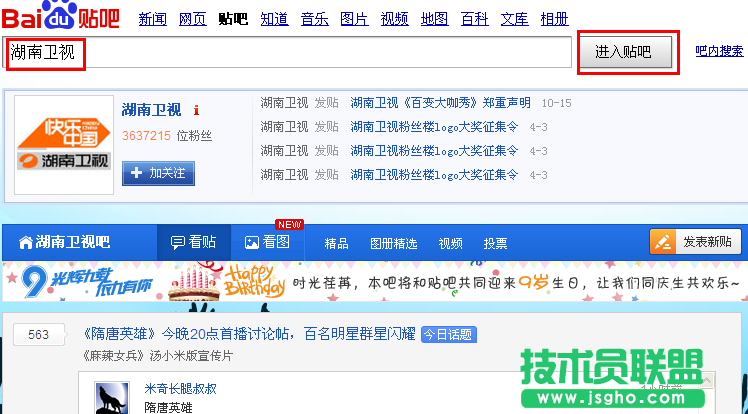Open the 吧内搜索 link
The height and width of the screenshot is (414, 748).
pos(719,51)
